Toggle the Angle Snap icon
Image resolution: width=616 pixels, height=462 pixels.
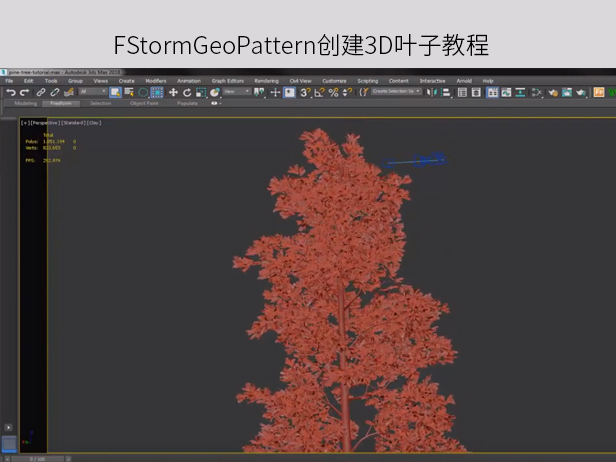[319, 92]
